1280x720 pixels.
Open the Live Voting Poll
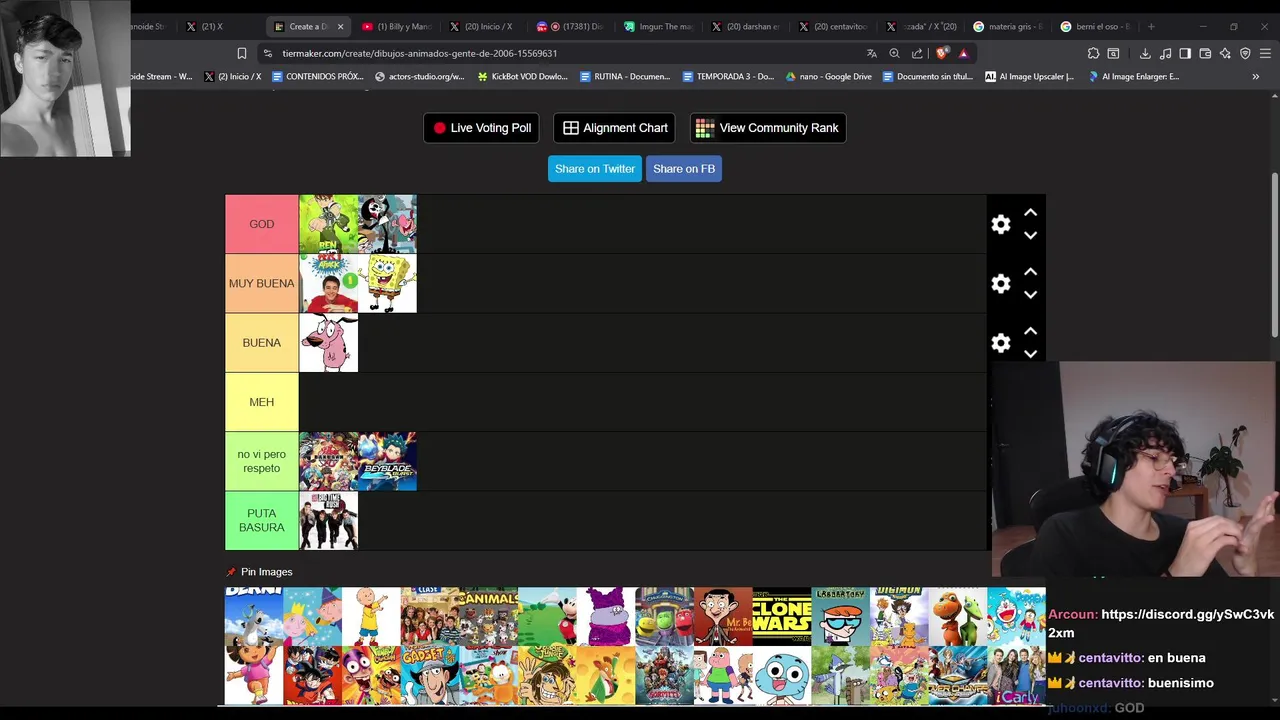tap(481, 128)
